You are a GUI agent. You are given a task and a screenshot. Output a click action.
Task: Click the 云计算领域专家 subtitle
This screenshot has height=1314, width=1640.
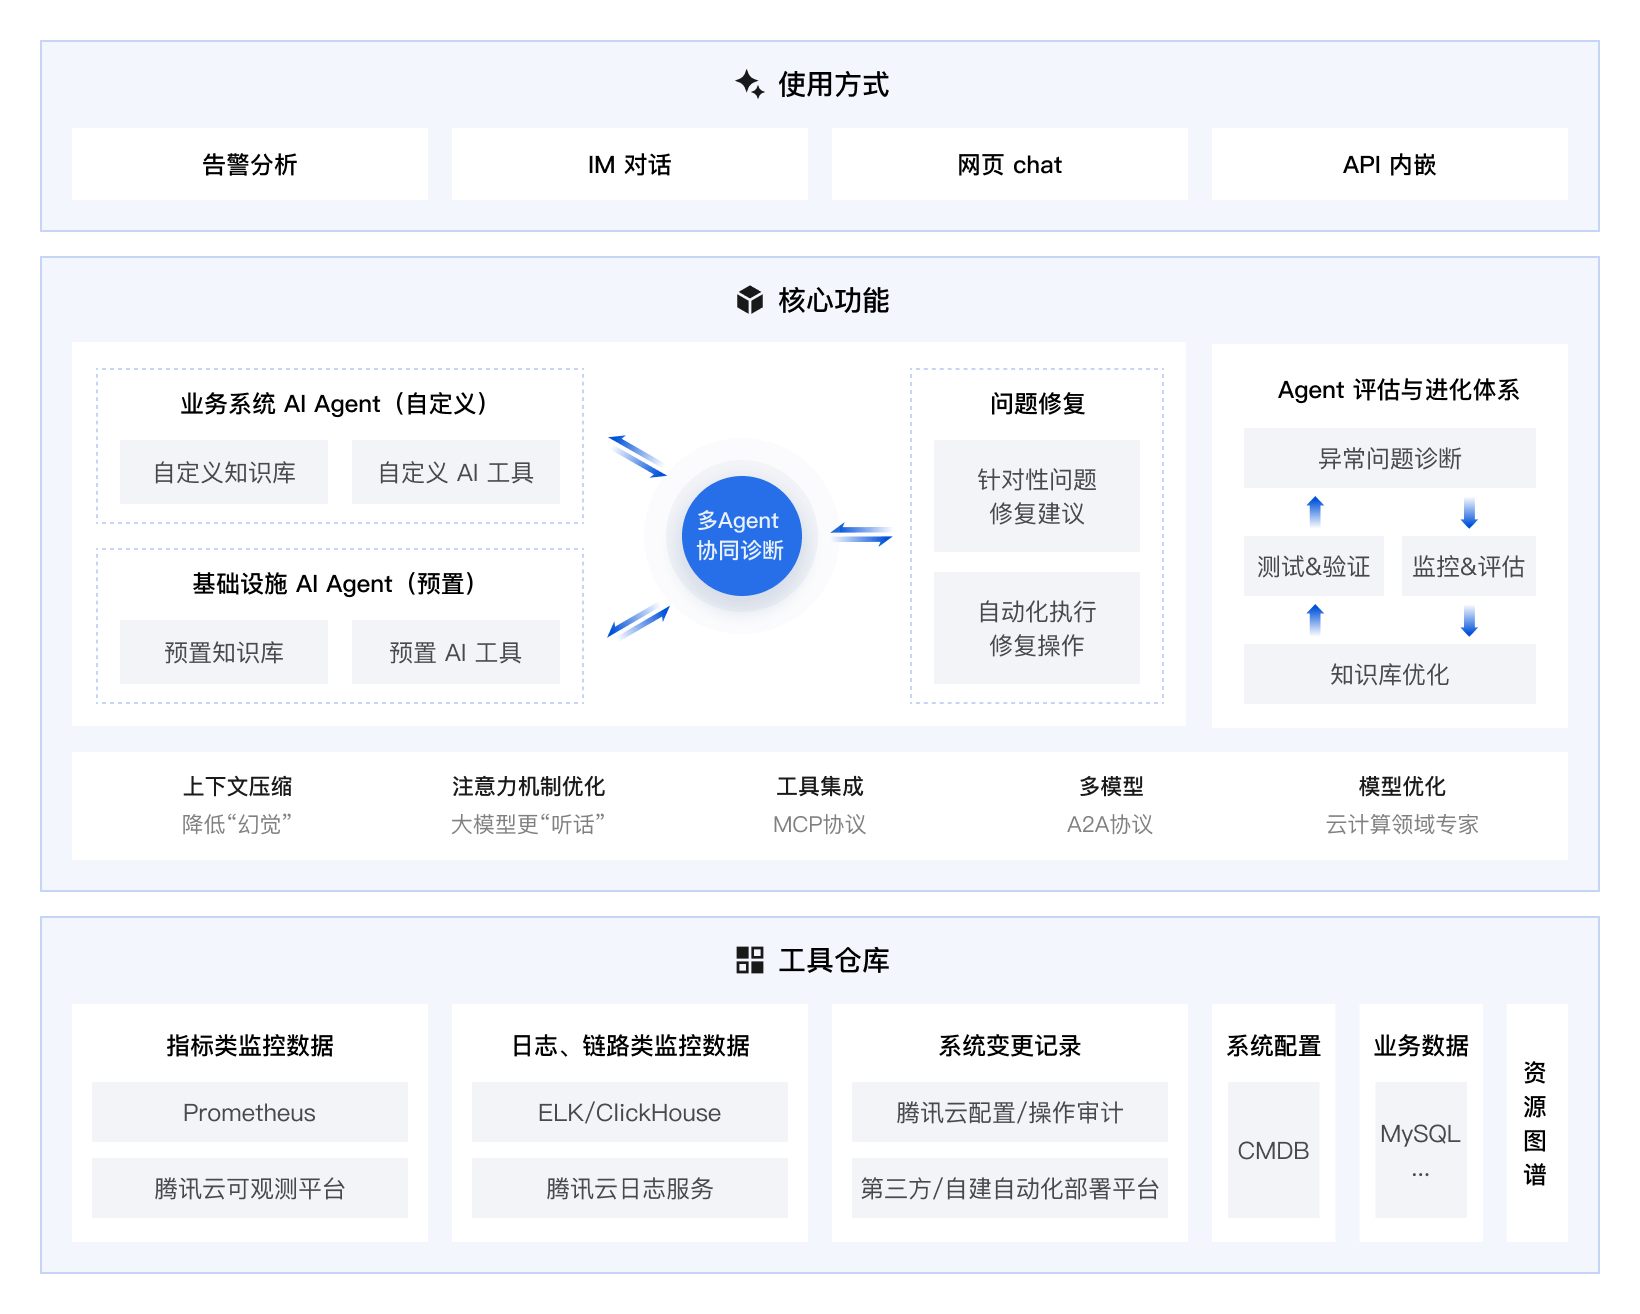pos(1402,824)
